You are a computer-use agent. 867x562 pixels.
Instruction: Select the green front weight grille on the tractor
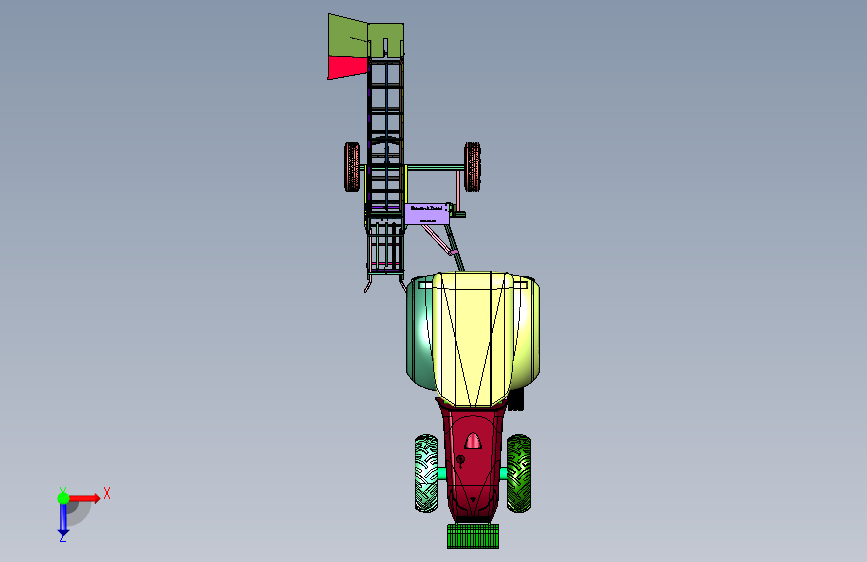(x=473, y=537)
